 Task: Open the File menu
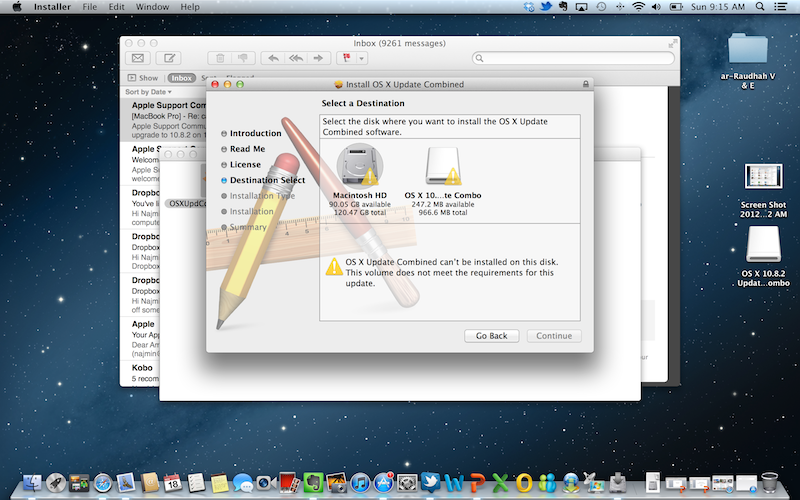pos(89,7)
